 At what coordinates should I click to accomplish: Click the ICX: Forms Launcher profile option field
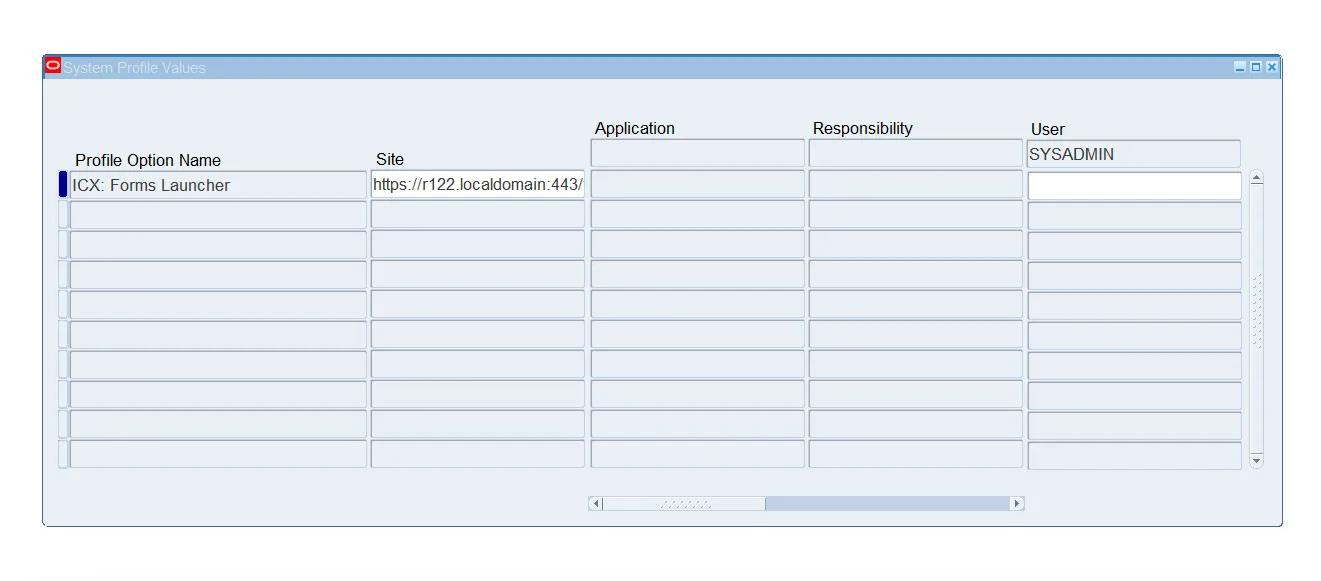216,185
